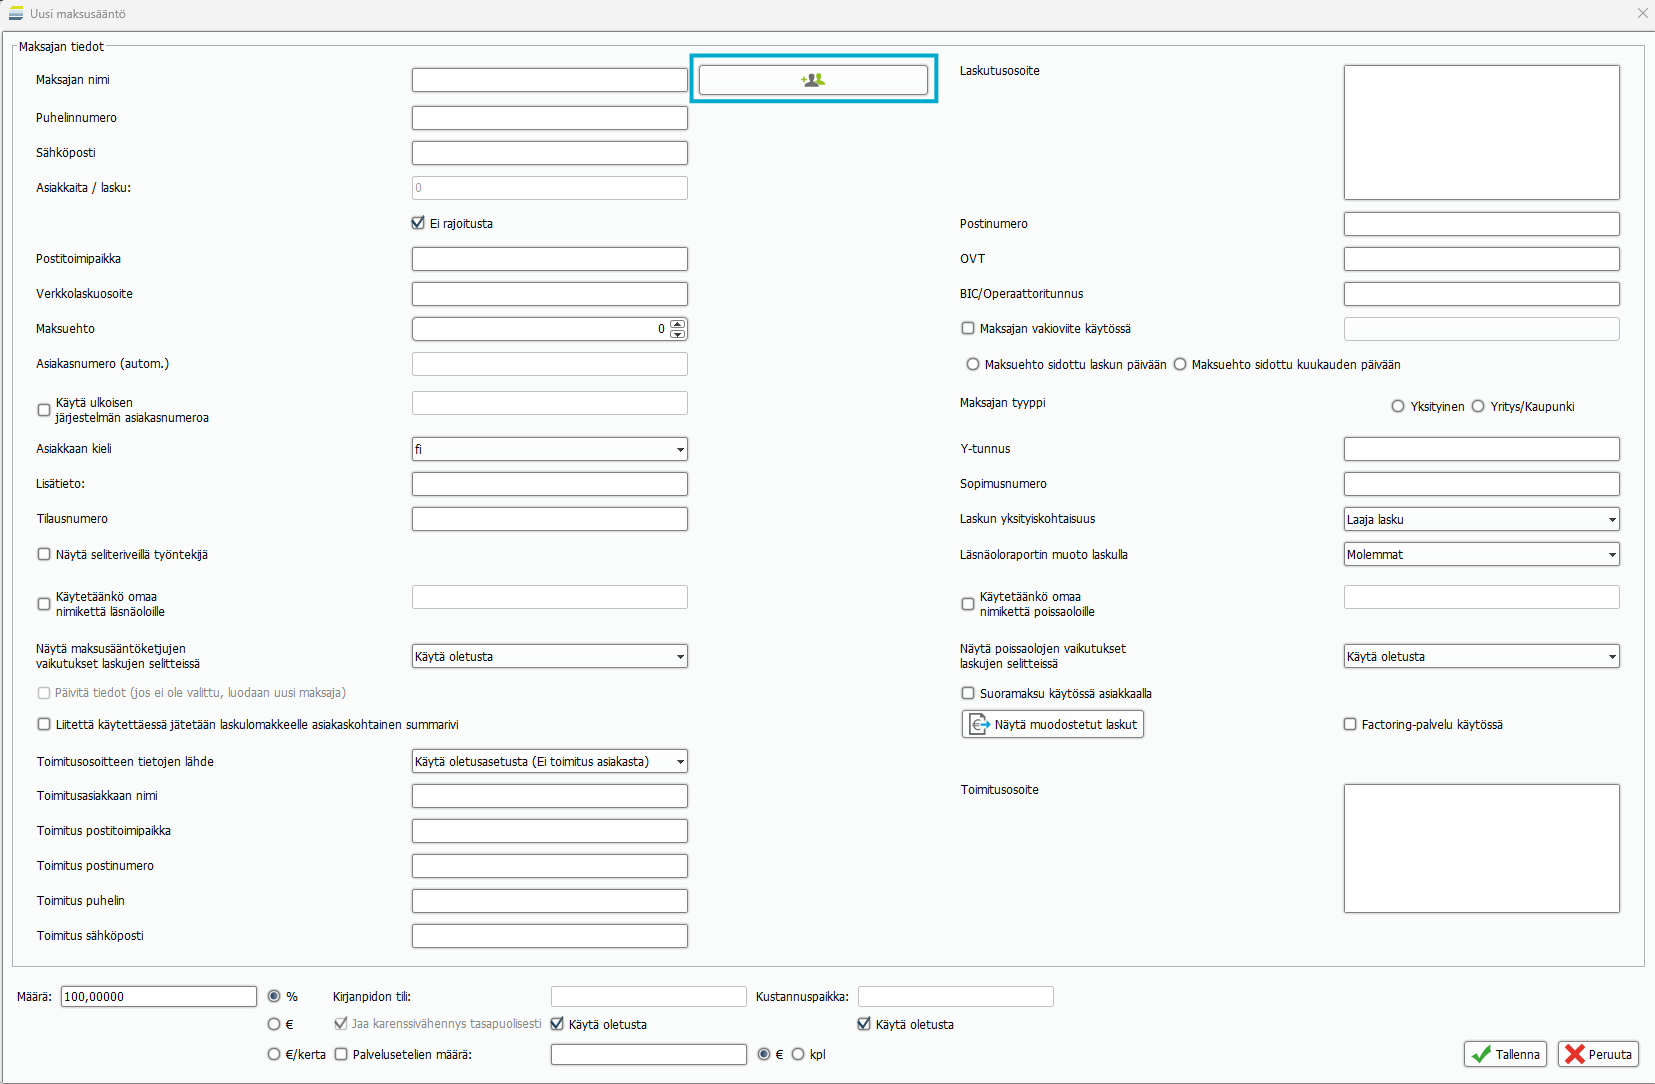Viewport: 1655px width, 1084px height.
Task: Check the Liitettä käytettäessä summarivi checkbox
Action: 44,724
